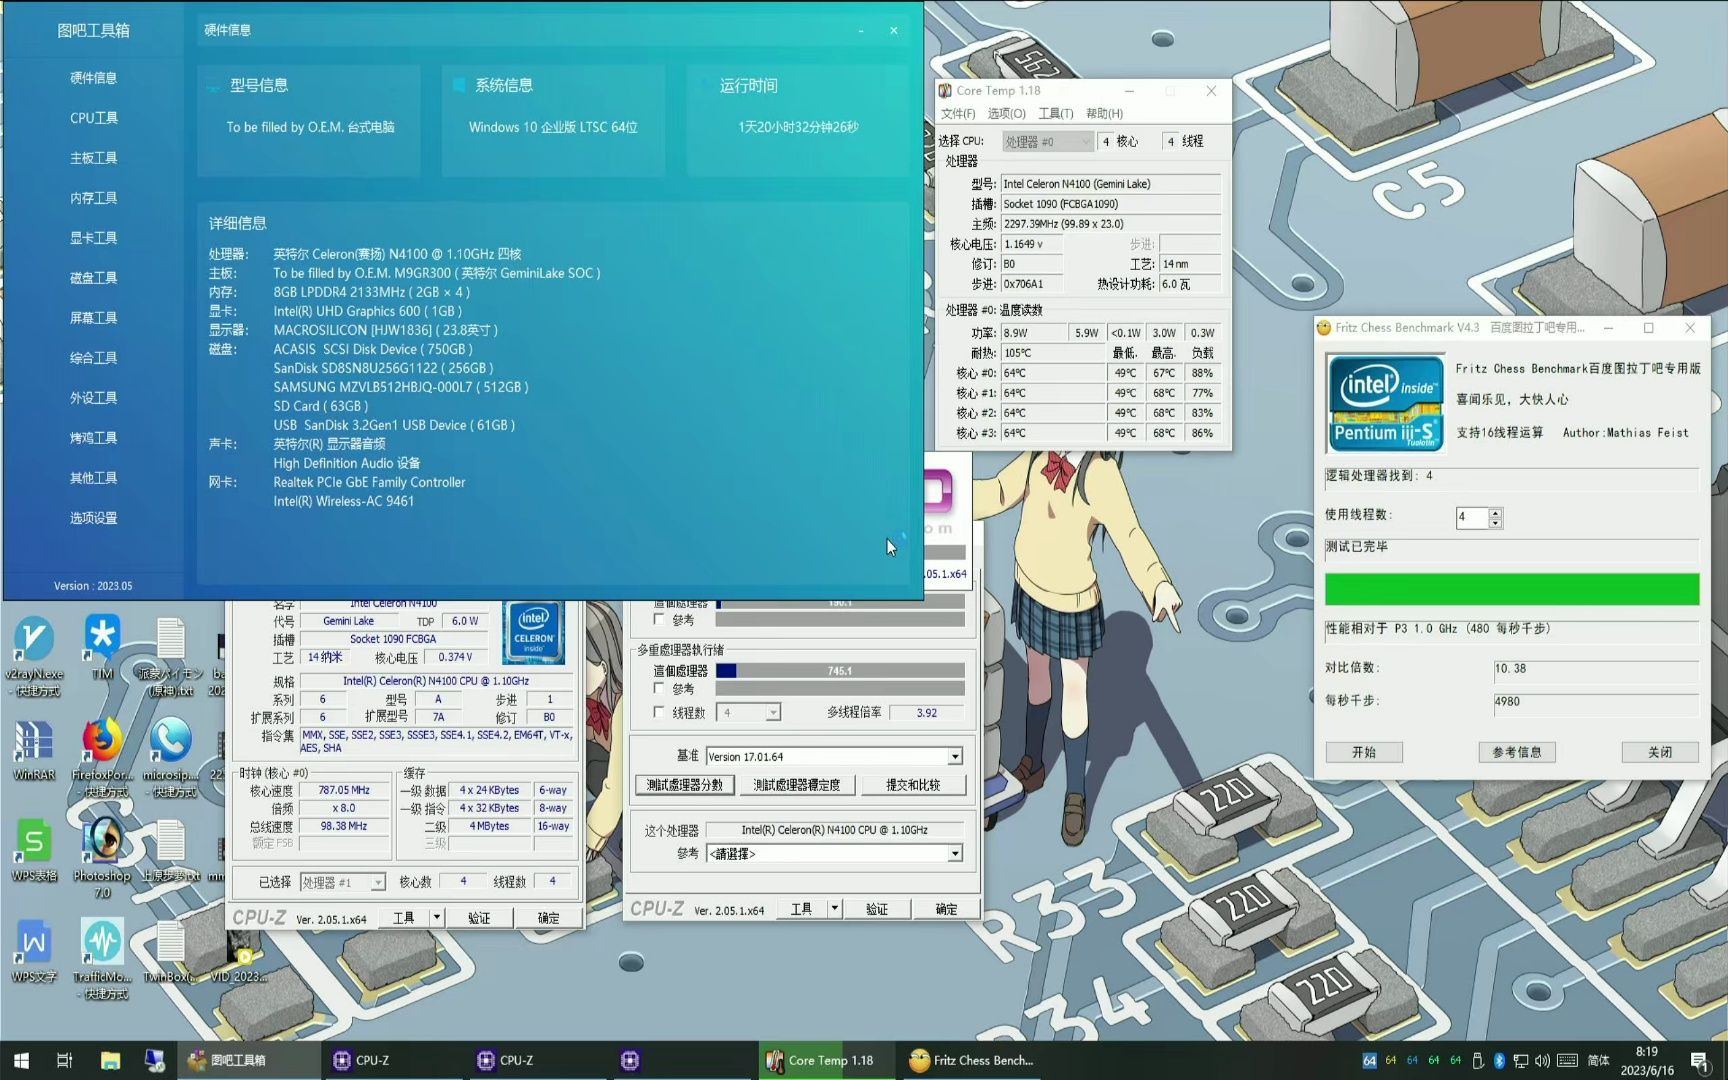Open the notification center icon
Viewport: 1728px width, 1080px height.
[x=1700, y=1060]
